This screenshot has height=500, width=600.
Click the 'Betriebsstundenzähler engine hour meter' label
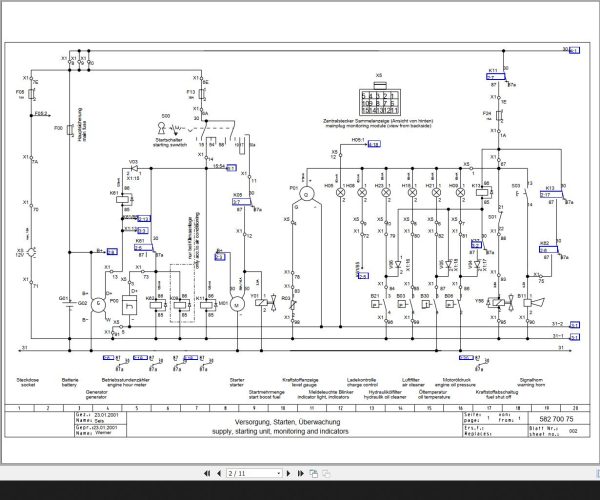[x=126, y=382]
